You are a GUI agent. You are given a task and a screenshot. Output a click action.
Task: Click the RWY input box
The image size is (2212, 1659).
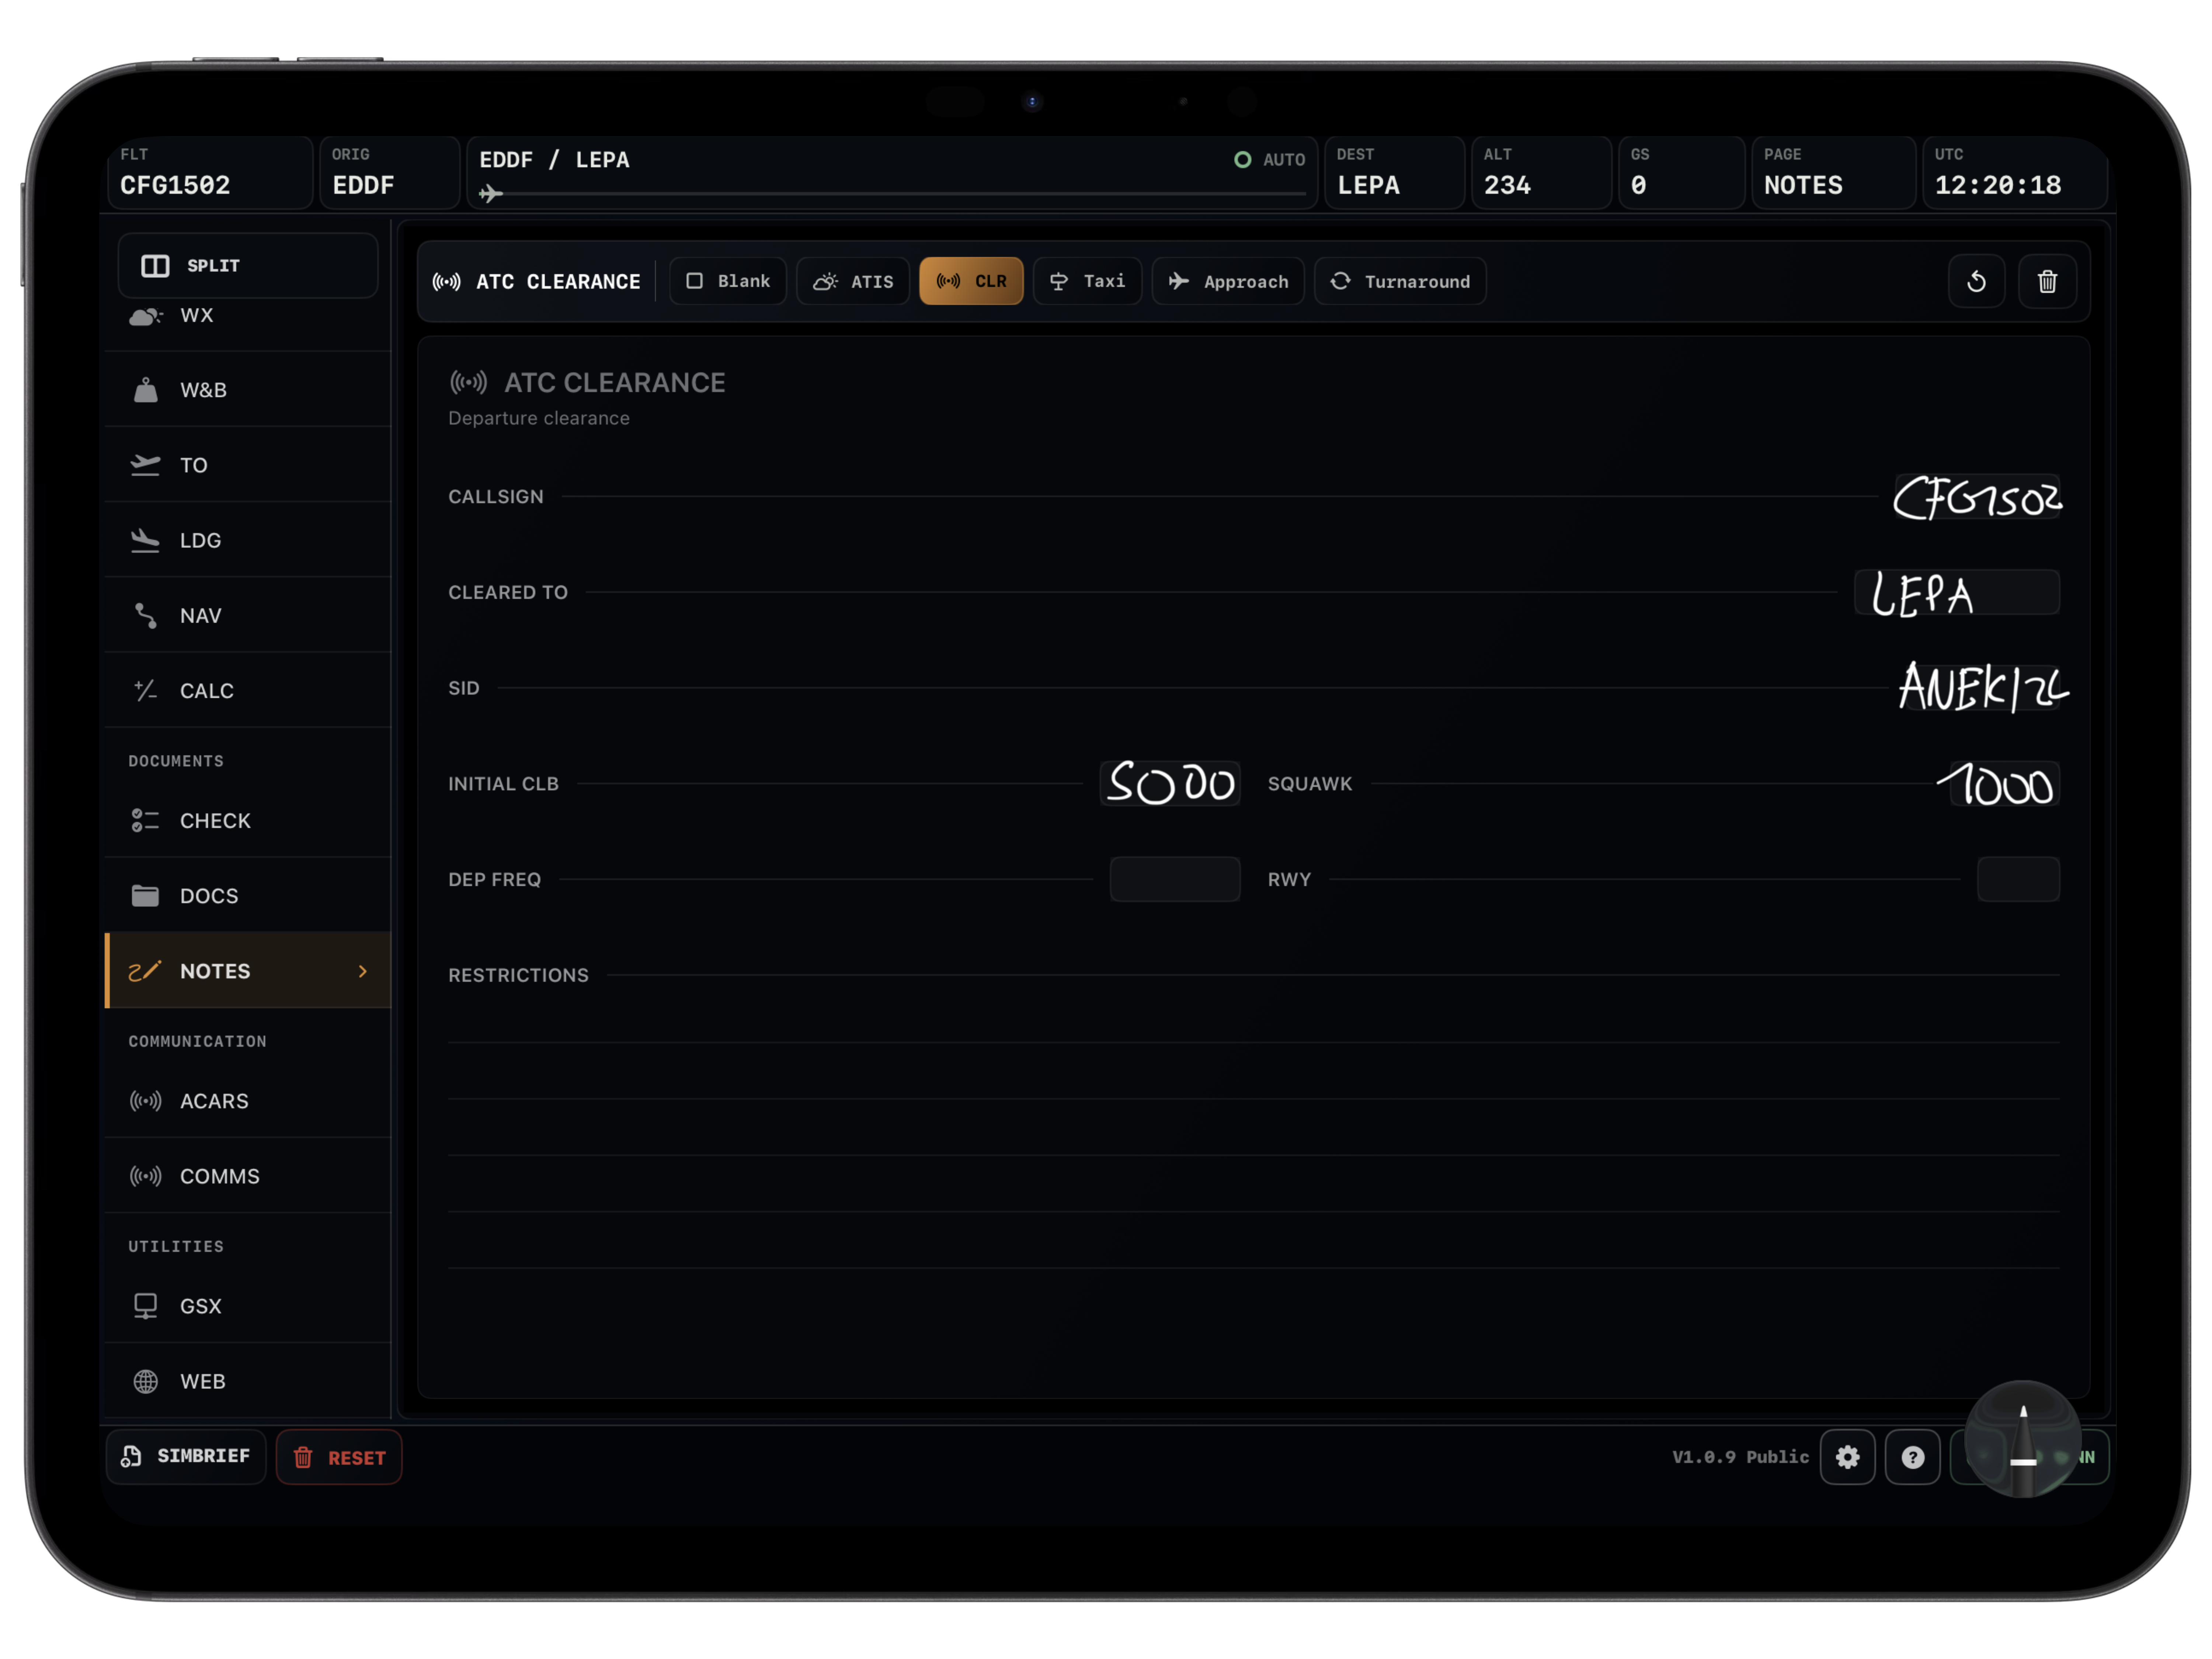(x=2018, y=879)
